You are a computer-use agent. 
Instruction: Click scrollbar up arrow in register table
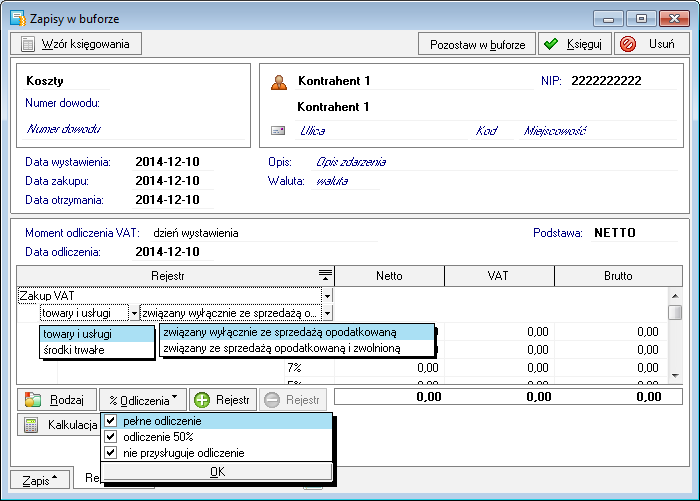coord(675,296)
